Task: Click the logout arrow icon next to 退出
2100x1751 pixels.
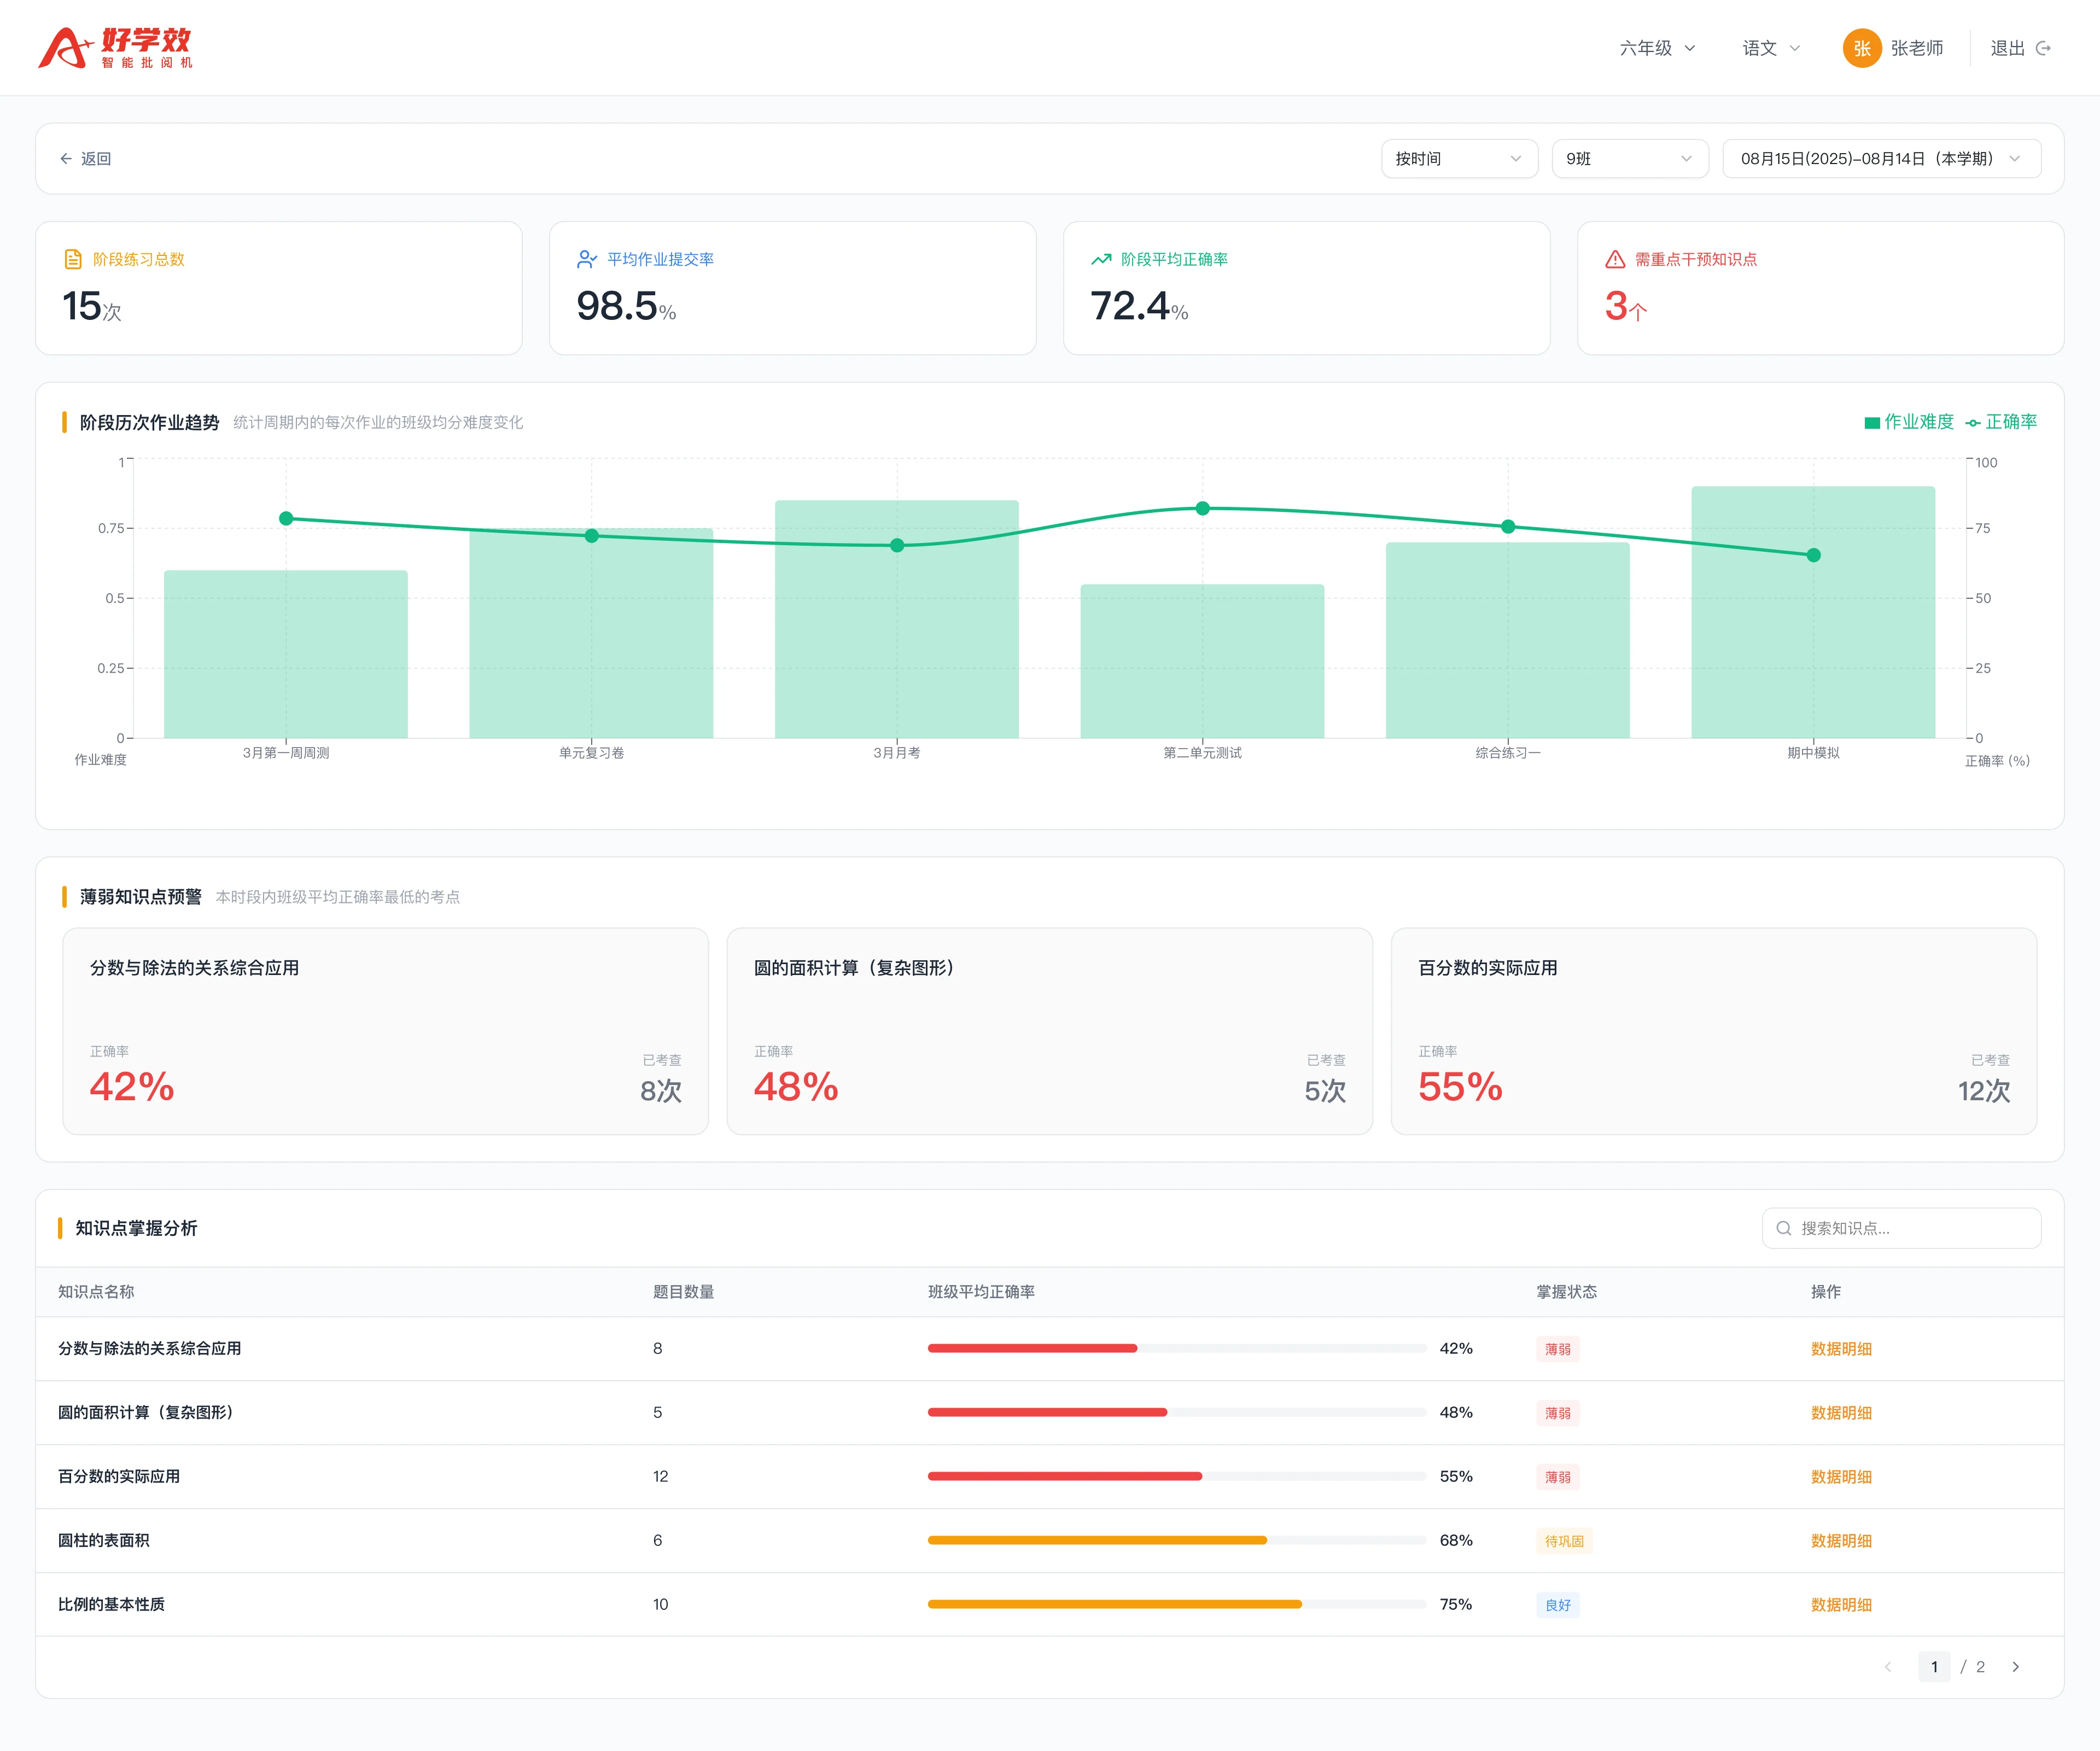Action: click(x=2044, y=48)
